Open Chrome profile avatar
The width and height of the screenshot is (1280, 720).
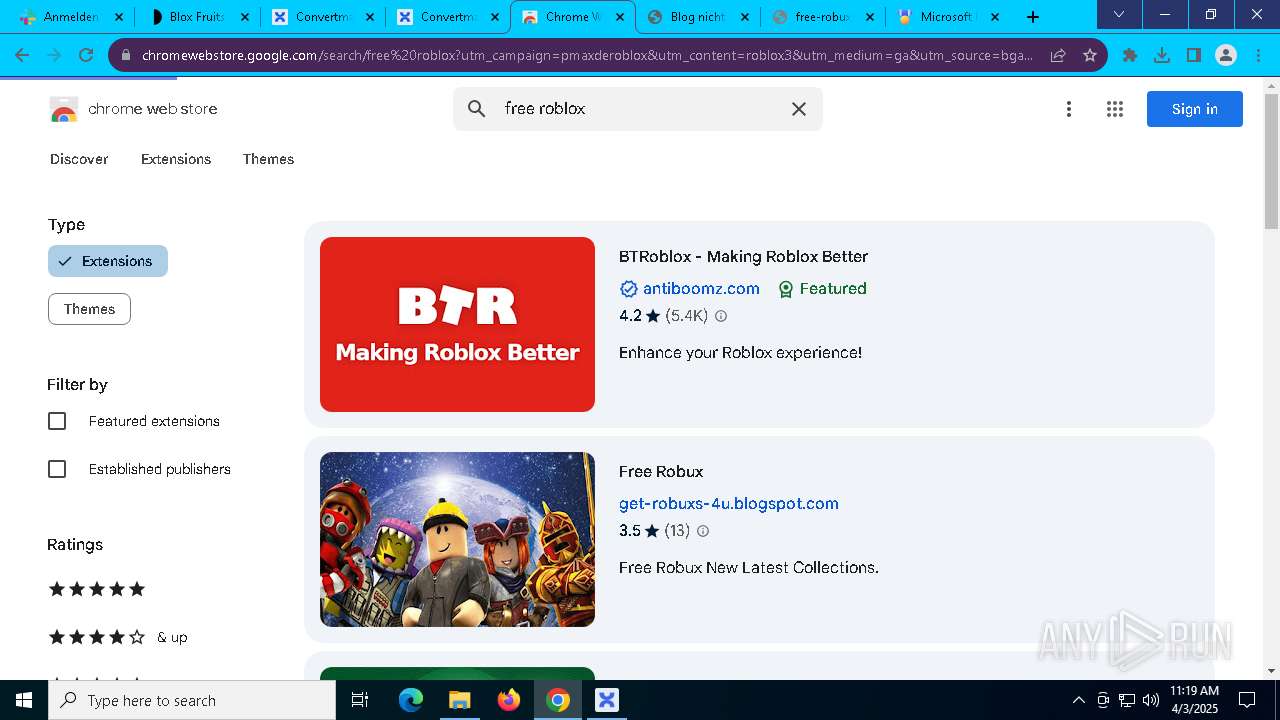click(x=1226, y=55)
